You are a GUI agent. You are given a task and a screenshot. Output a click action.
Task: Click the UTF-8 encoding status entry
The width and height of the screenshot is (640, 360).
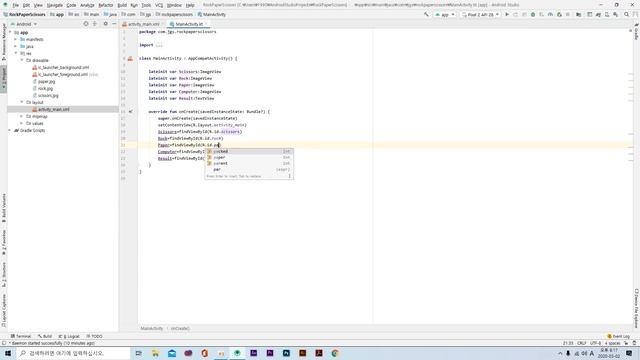click(595, 343)
